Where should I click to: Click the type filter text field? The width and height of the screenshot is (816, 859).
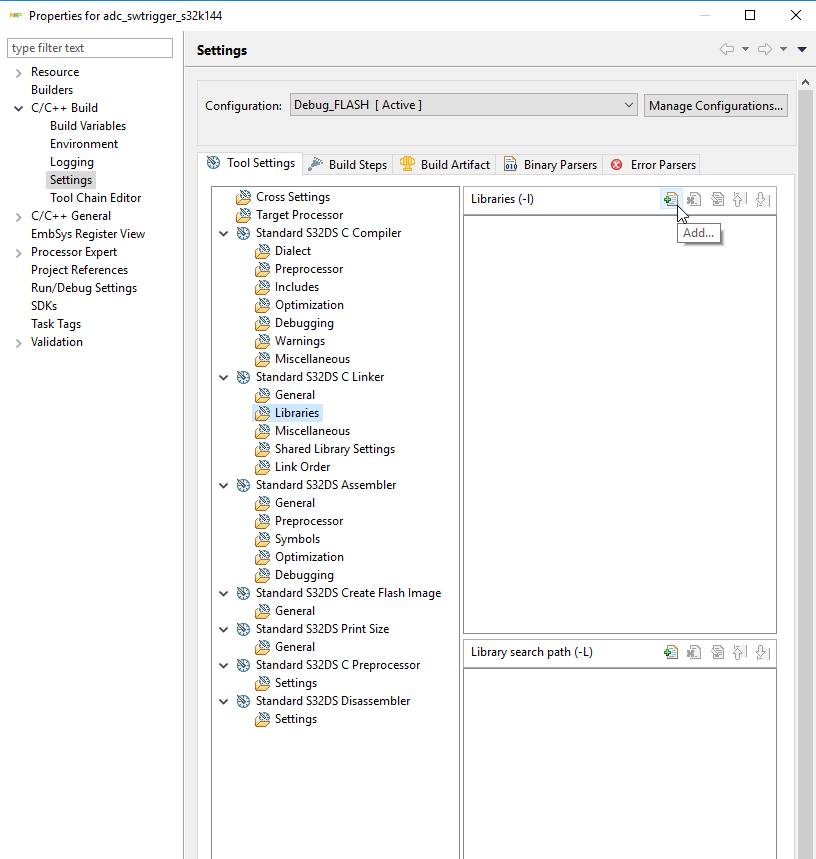[90, 48]
